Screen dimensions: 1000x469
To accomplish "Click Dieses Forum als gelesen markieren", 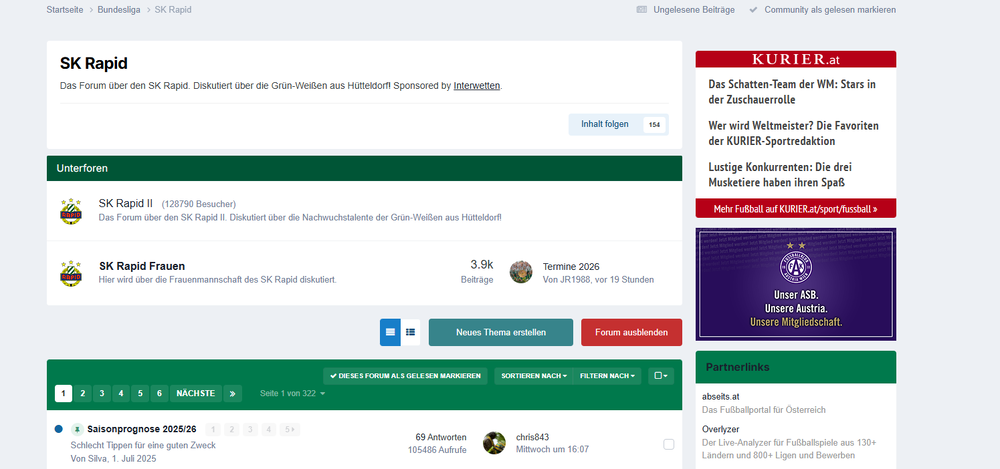I will pos(406,376).
